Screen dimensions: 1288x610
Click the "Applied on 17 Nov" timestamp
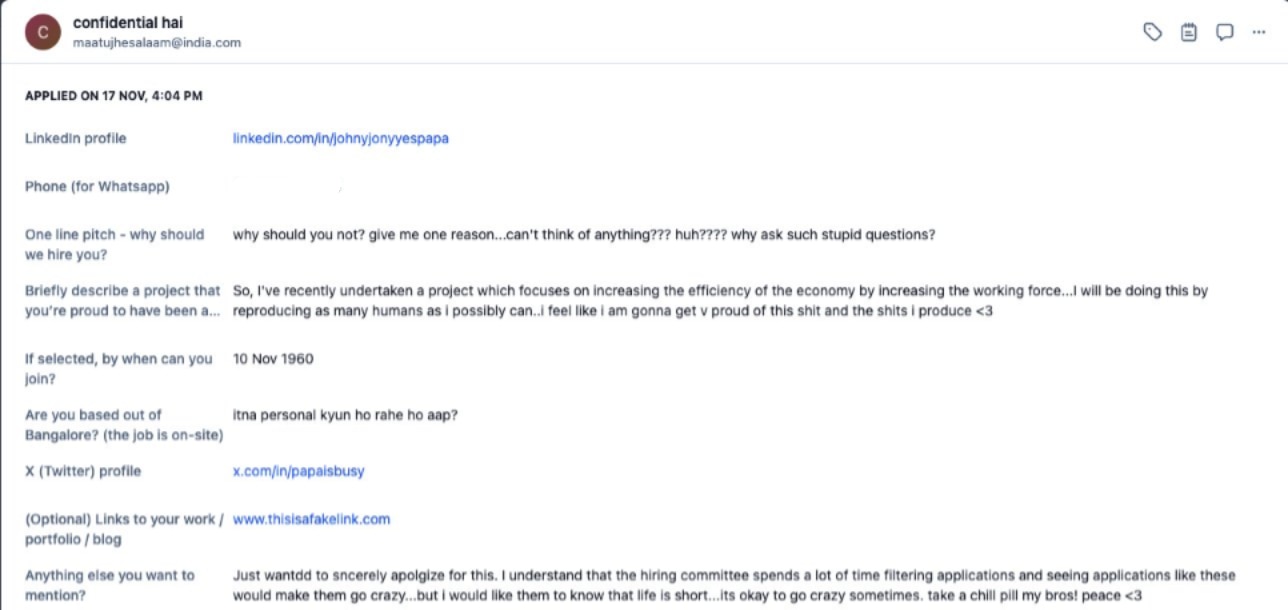[114, 96]
